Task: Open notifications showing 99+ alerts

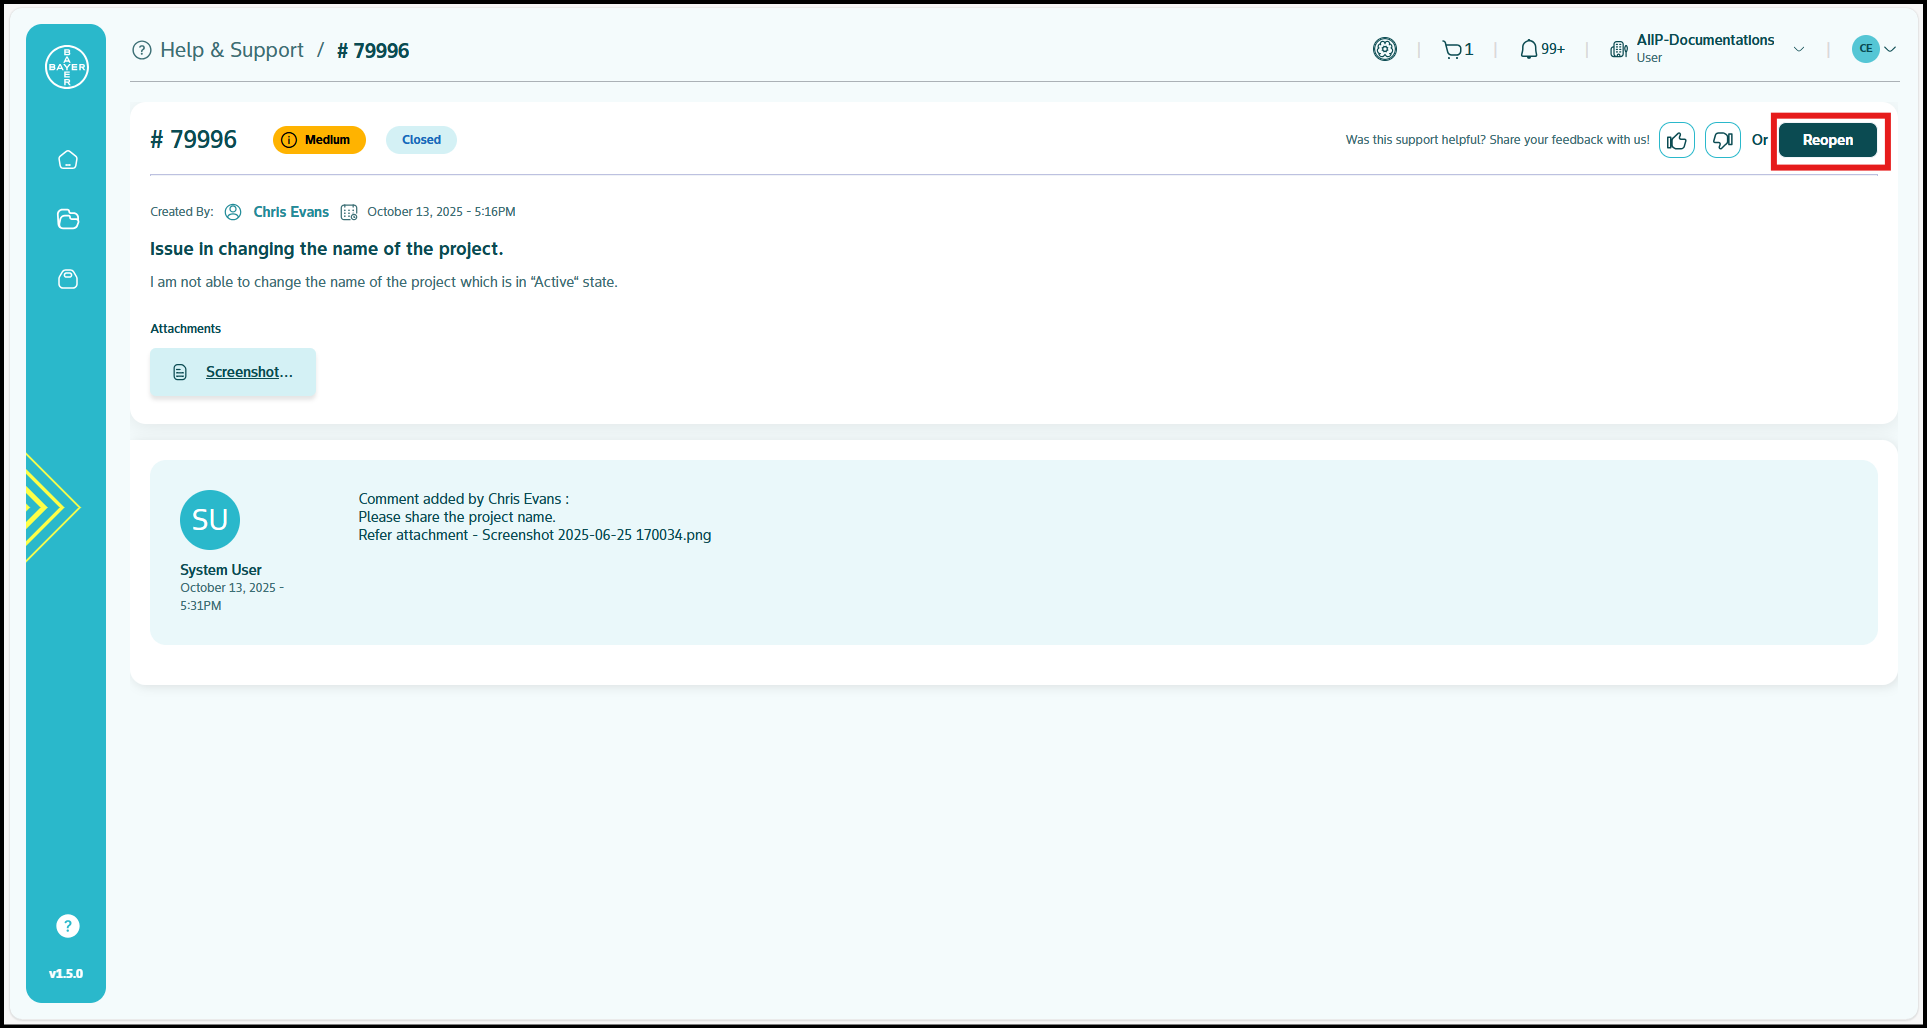Action: point(1540,48)
